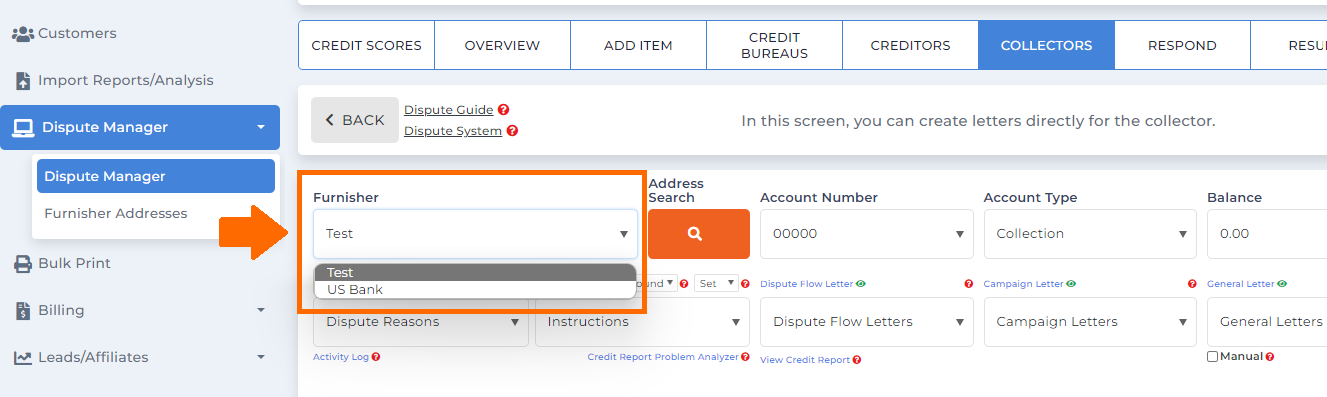The height and width of the screenshot is (397, 1327).
Task: Expand the Leads/Affiliates menu arrow
Action: (260, 358)
